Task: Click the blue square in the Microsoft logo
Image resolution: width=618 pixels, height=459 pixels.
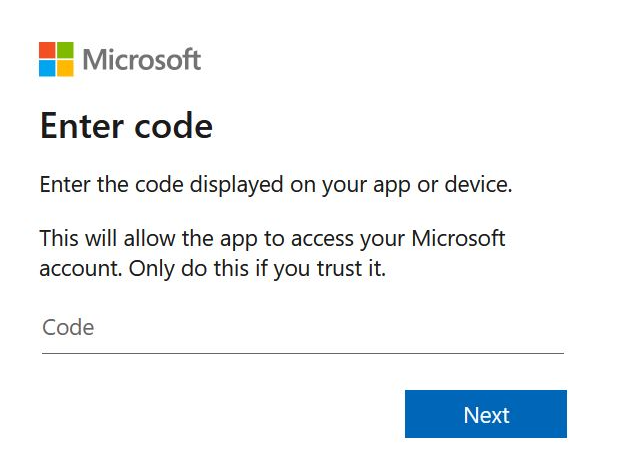Action: click(47, 68)
